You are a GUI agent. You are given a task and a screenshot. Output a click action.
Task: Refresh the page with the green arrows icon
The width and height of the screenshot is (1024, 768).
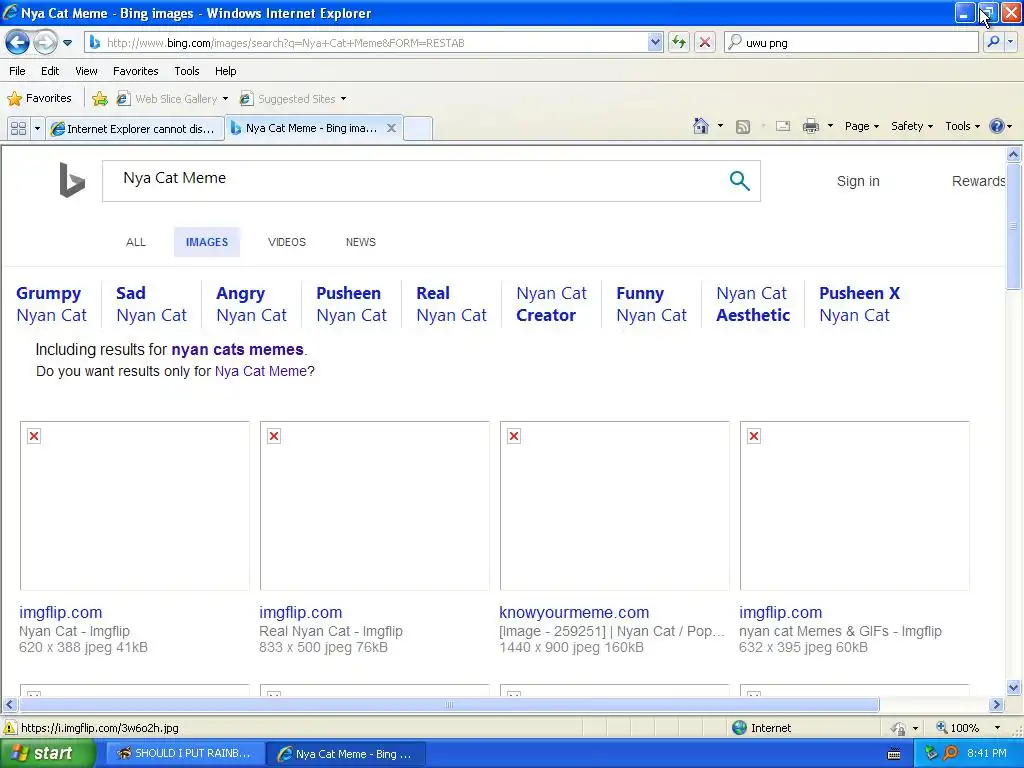tap(679, 43)
